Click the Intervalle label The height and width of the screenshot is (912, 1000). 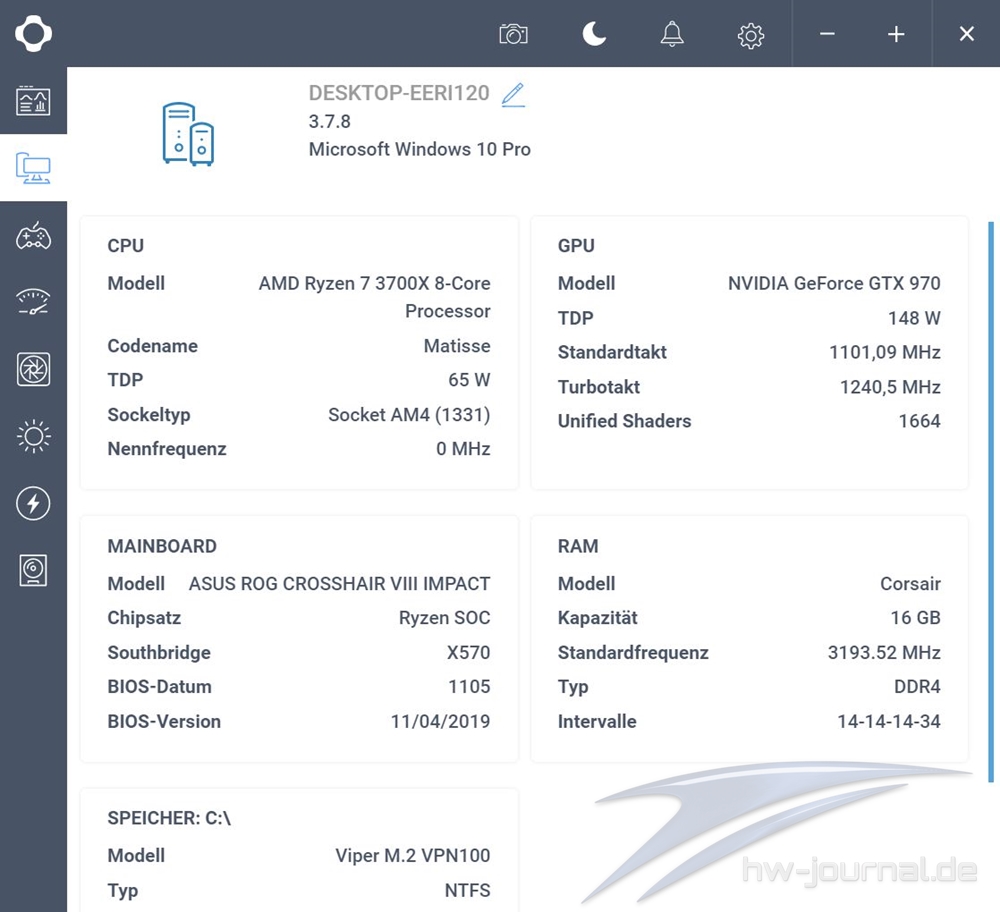pyautogui.click(x=597, y=721)
